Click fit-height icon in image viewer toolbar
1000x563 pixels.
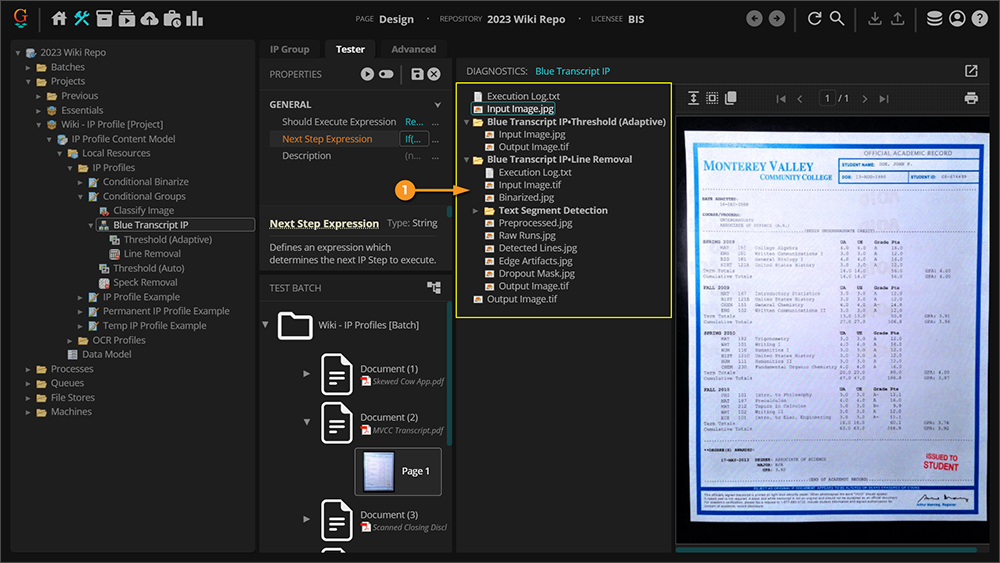[x=693, y=98]
